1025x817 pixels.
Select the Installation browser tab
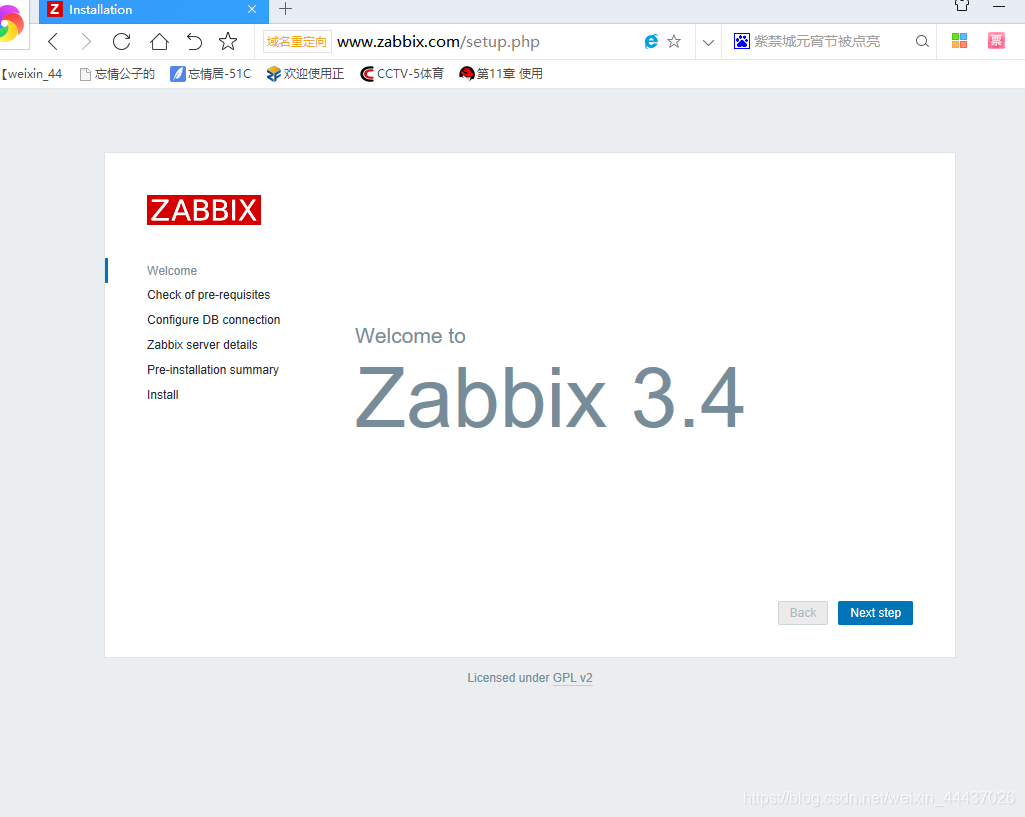(x=154, y=10)
